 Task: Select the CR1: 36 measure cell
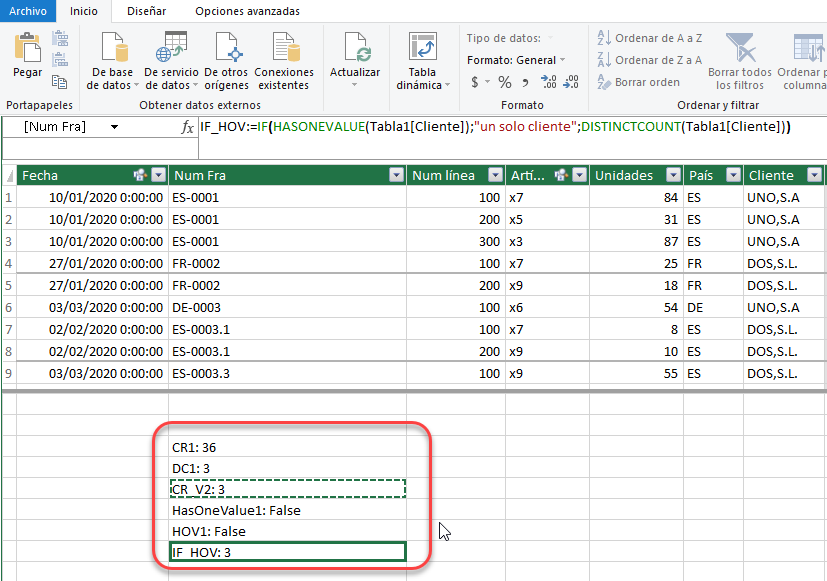[287, 447]
